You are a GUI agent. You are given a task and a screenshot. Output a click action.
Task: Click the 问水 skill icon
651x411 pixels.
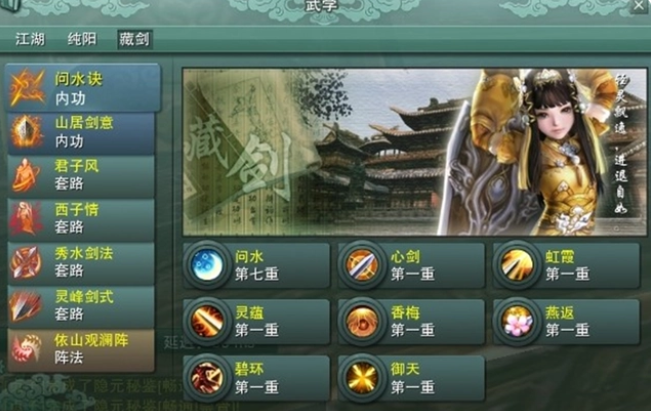tap(207, 265)
